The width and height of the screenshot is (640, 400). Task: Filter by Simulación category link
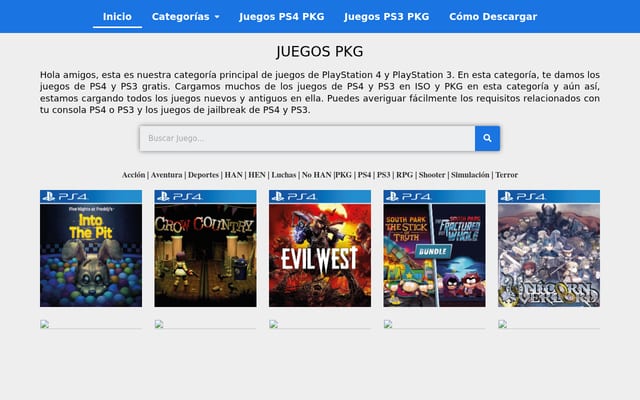coord(470,175)
